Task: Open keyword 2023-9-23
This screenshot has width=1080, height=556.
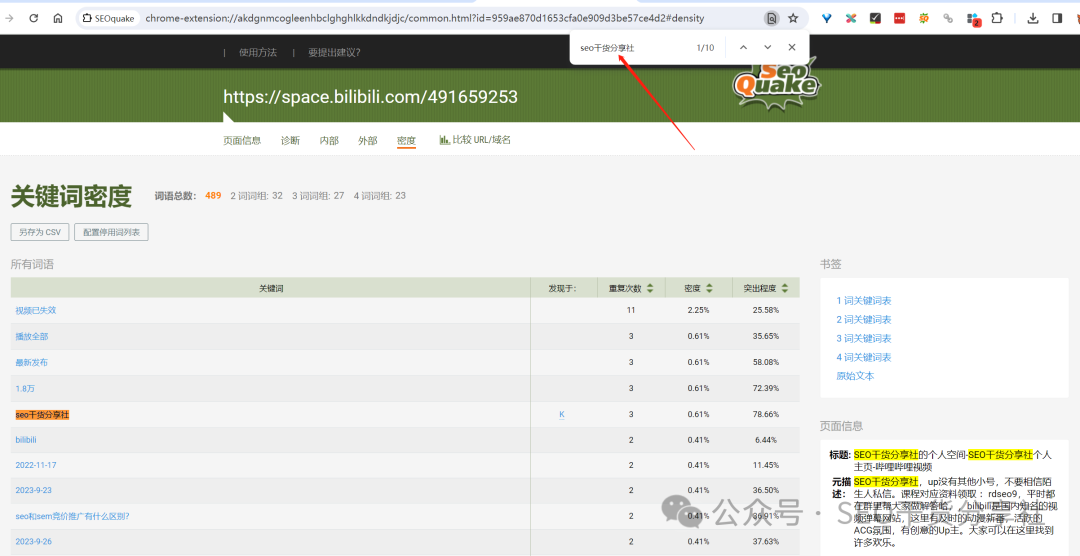Action: tap(34, 491)
